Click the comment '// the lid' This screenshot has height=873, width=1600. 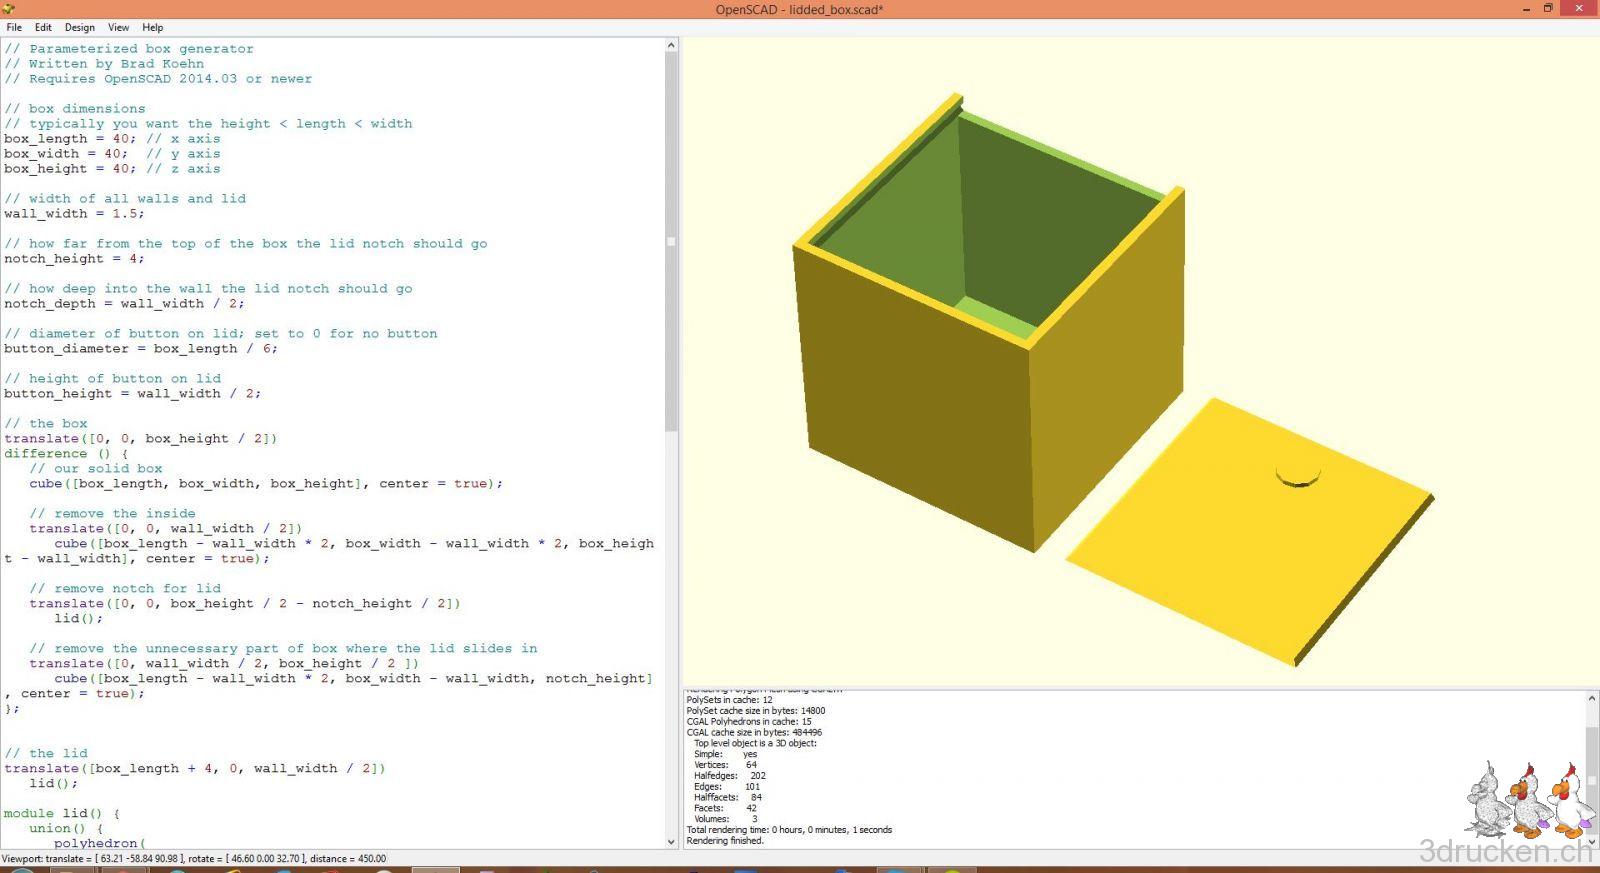click(x=46, y=754)
